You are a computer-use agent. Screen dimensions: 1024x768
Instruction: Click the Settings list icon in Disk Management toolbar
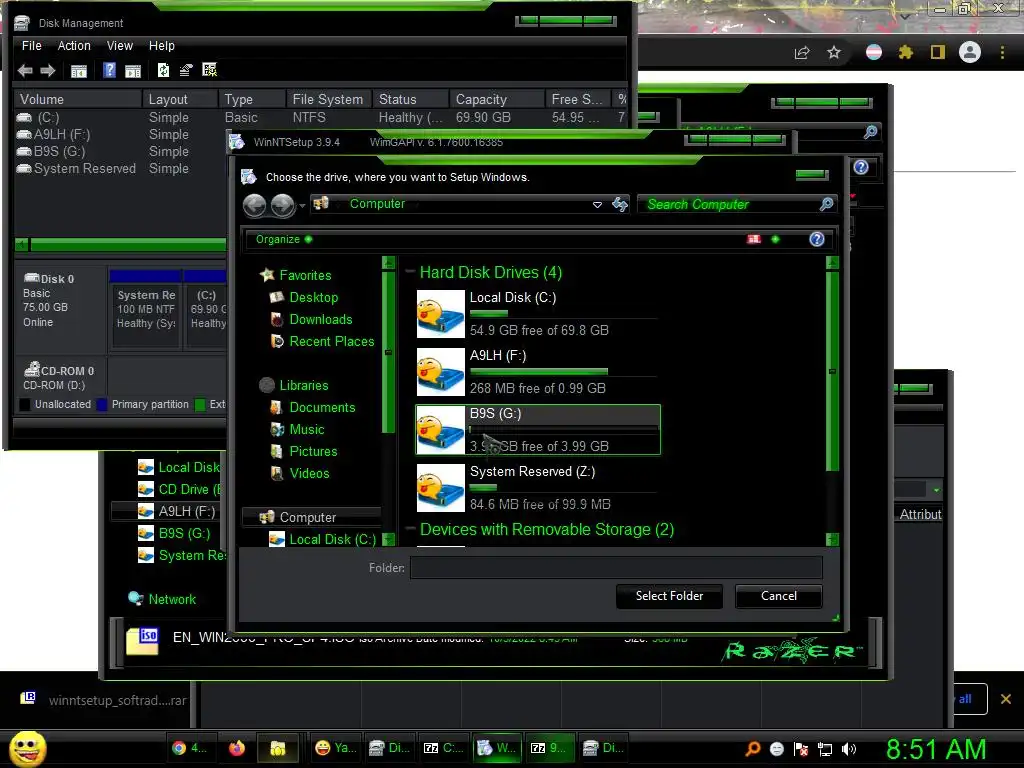point(210,70)
